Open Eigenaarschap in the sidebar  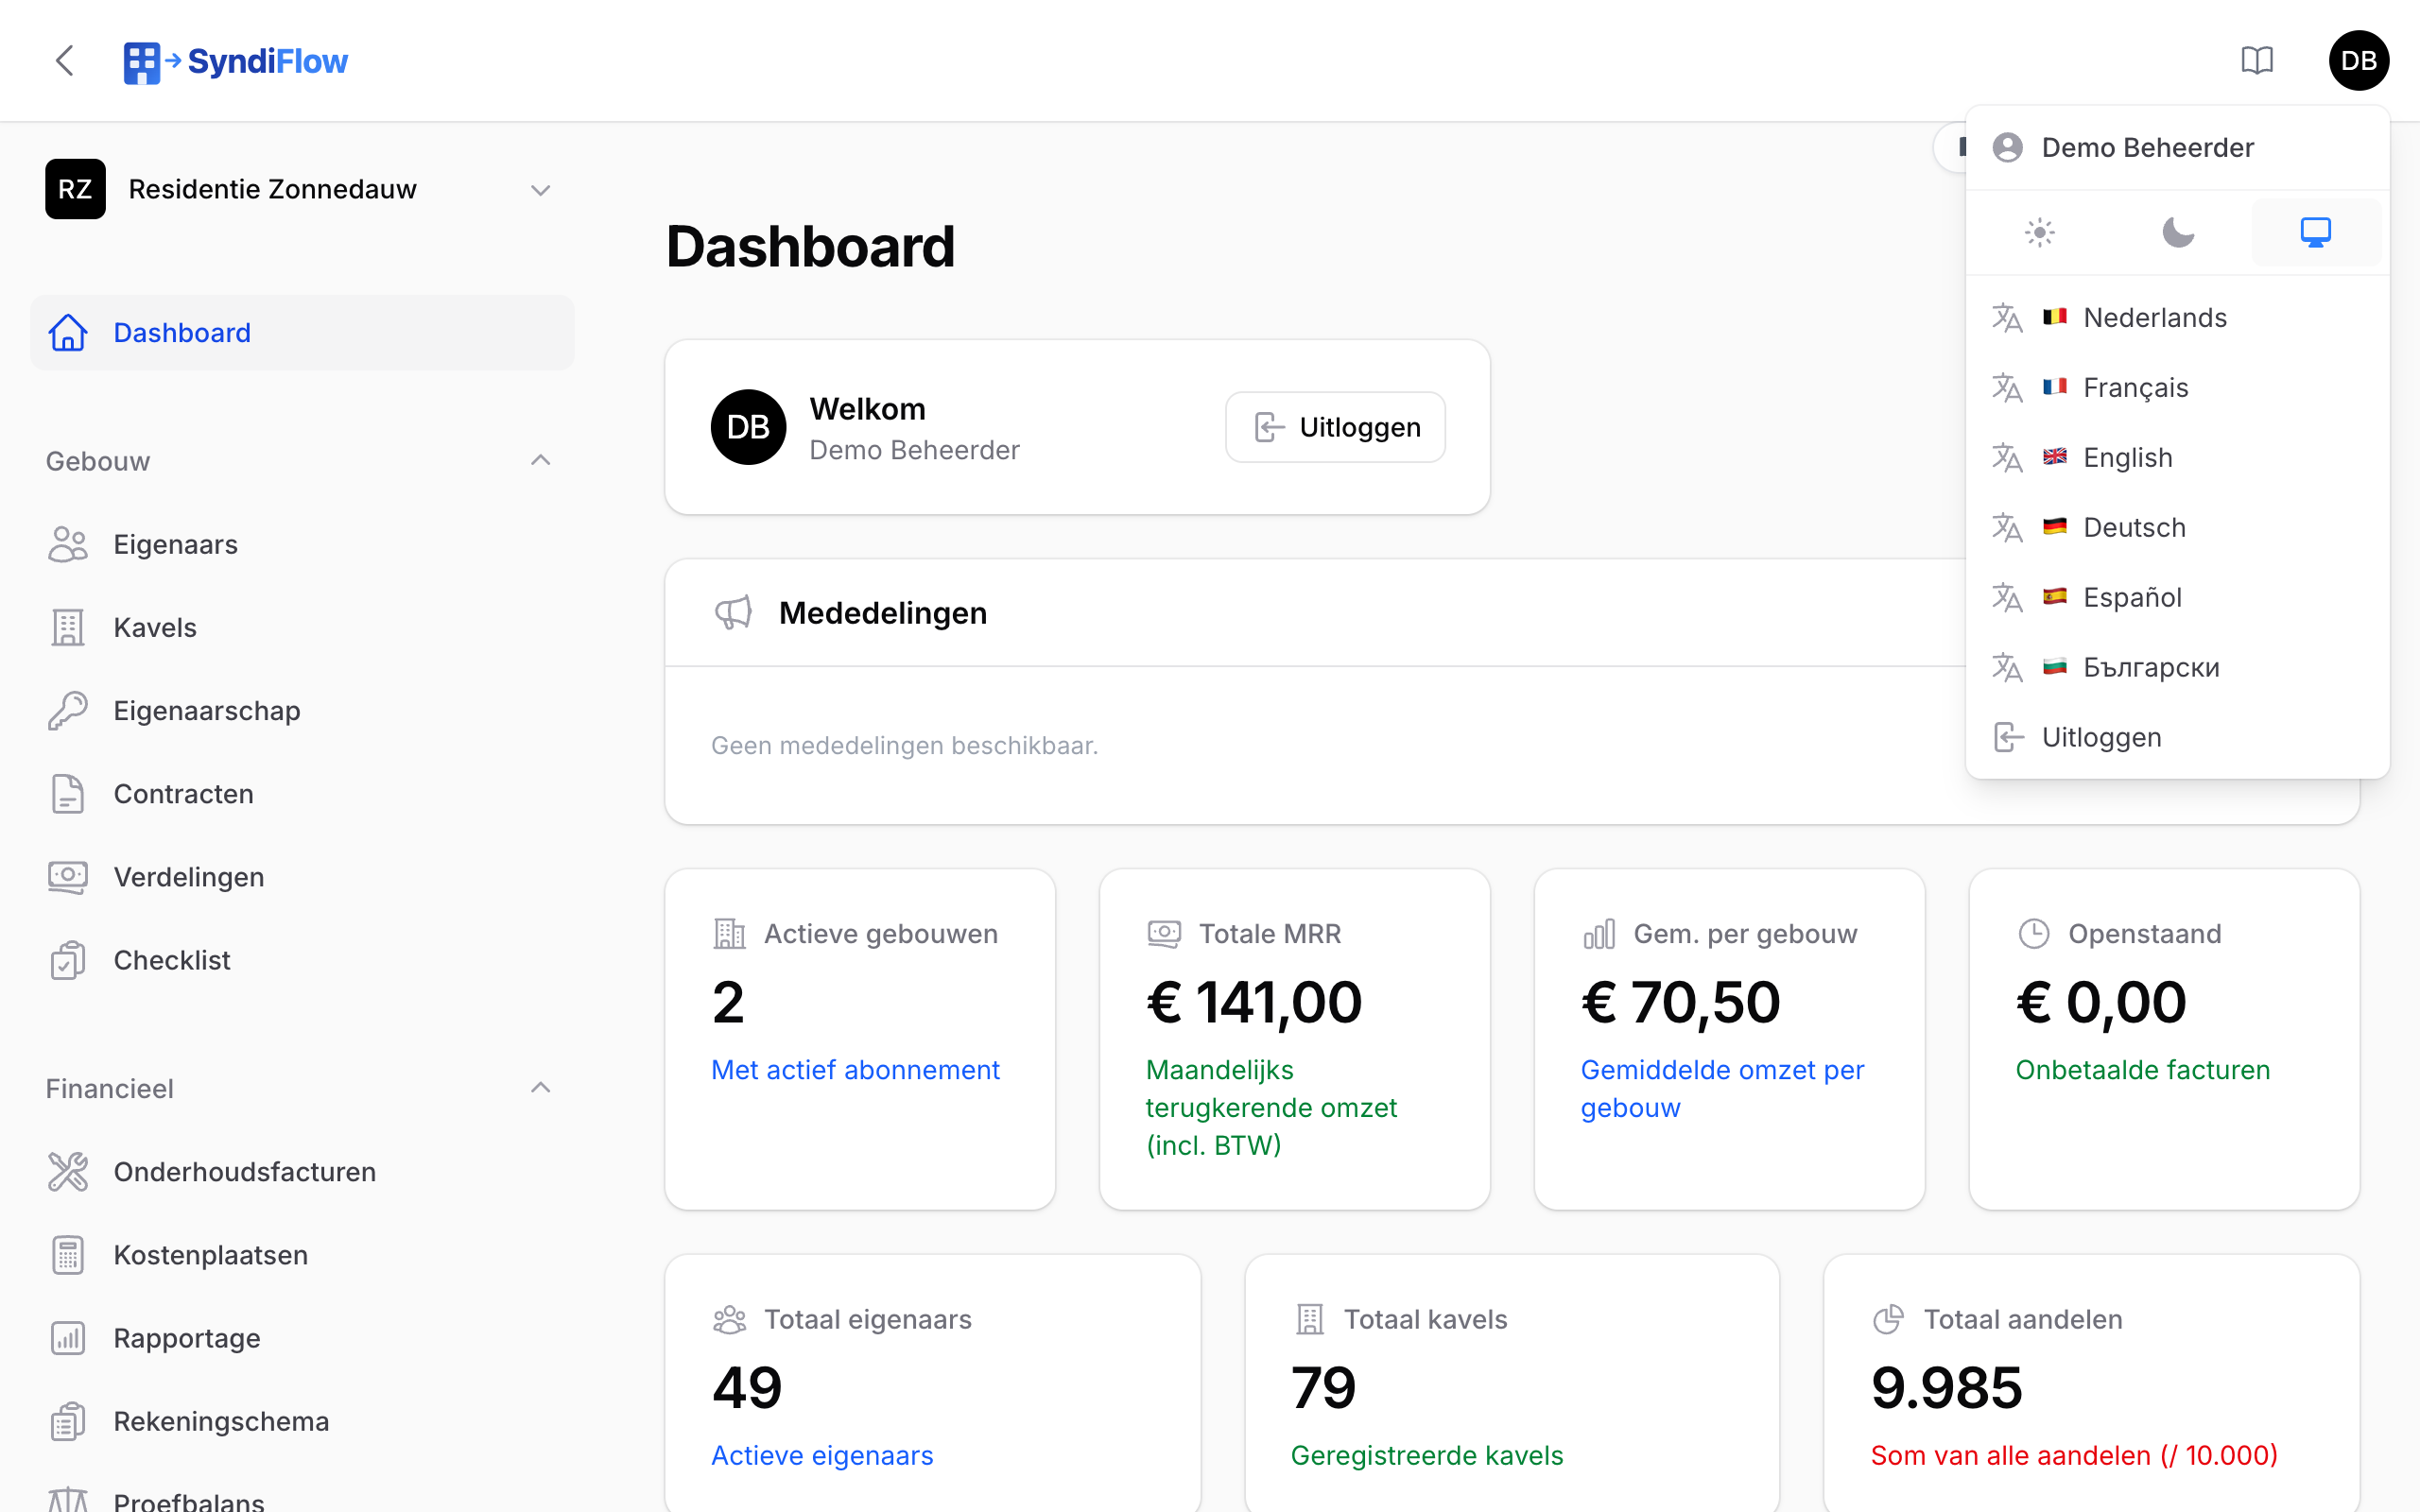(x=301, y=711)
